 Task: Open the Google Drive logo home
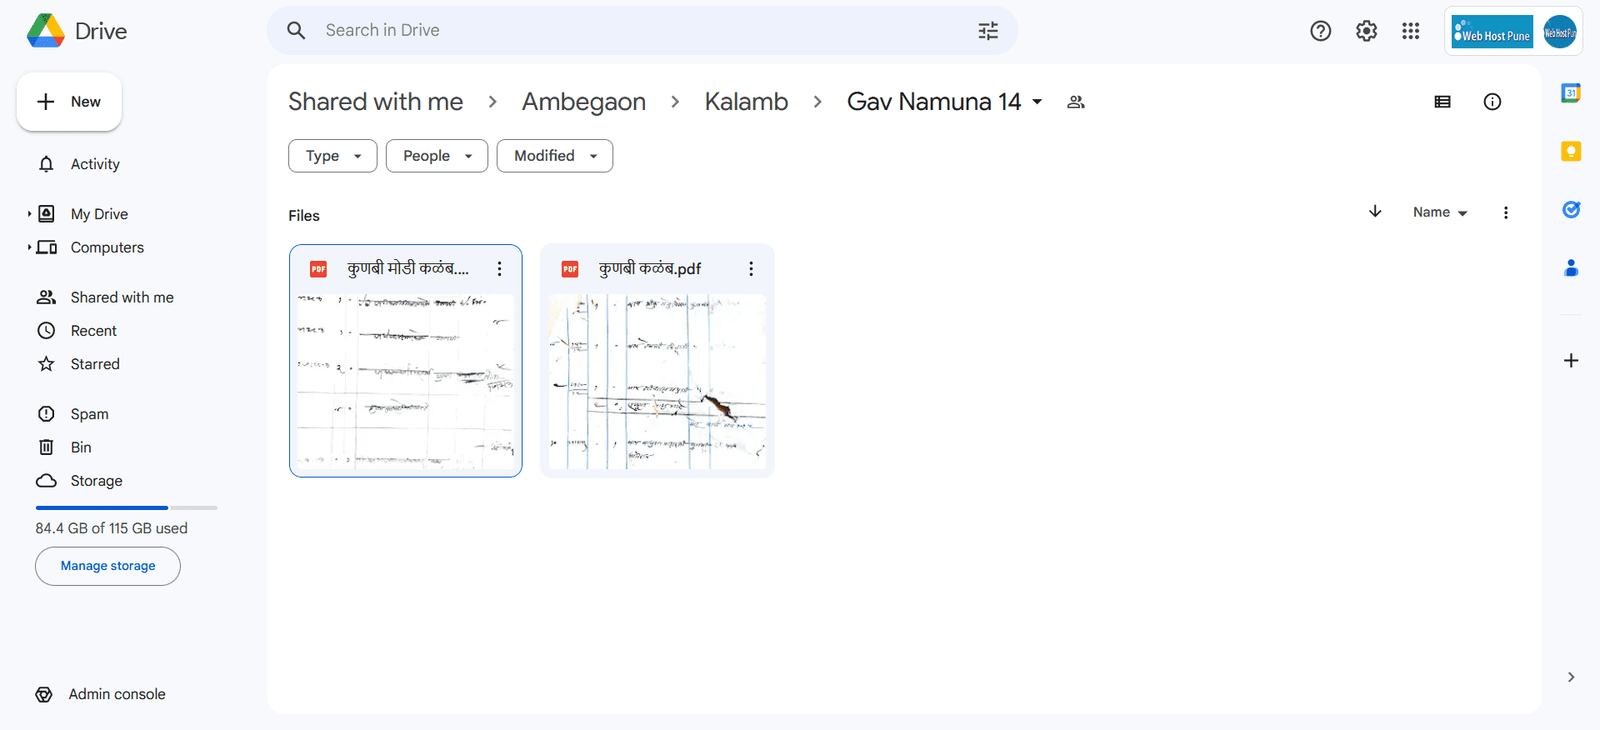[77, 31]
